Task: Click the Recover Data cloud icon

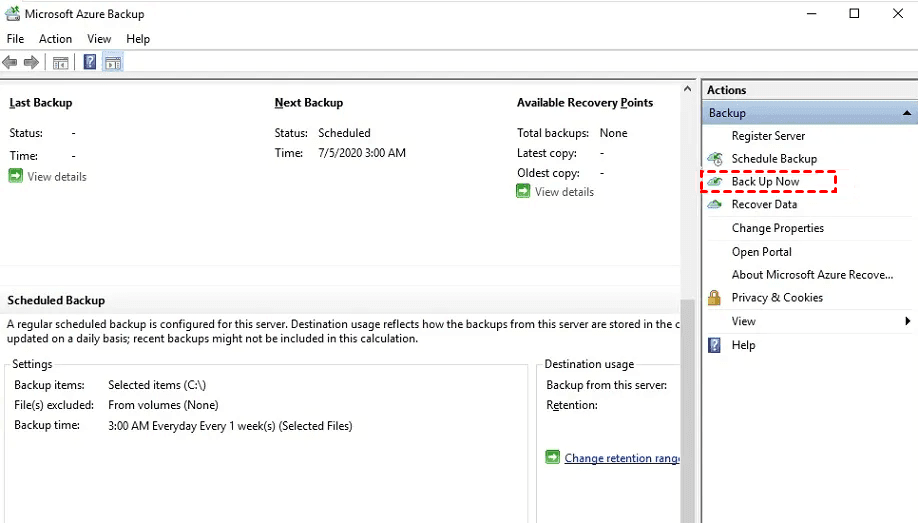Action: pyautogui.click(x=715, y=204)
